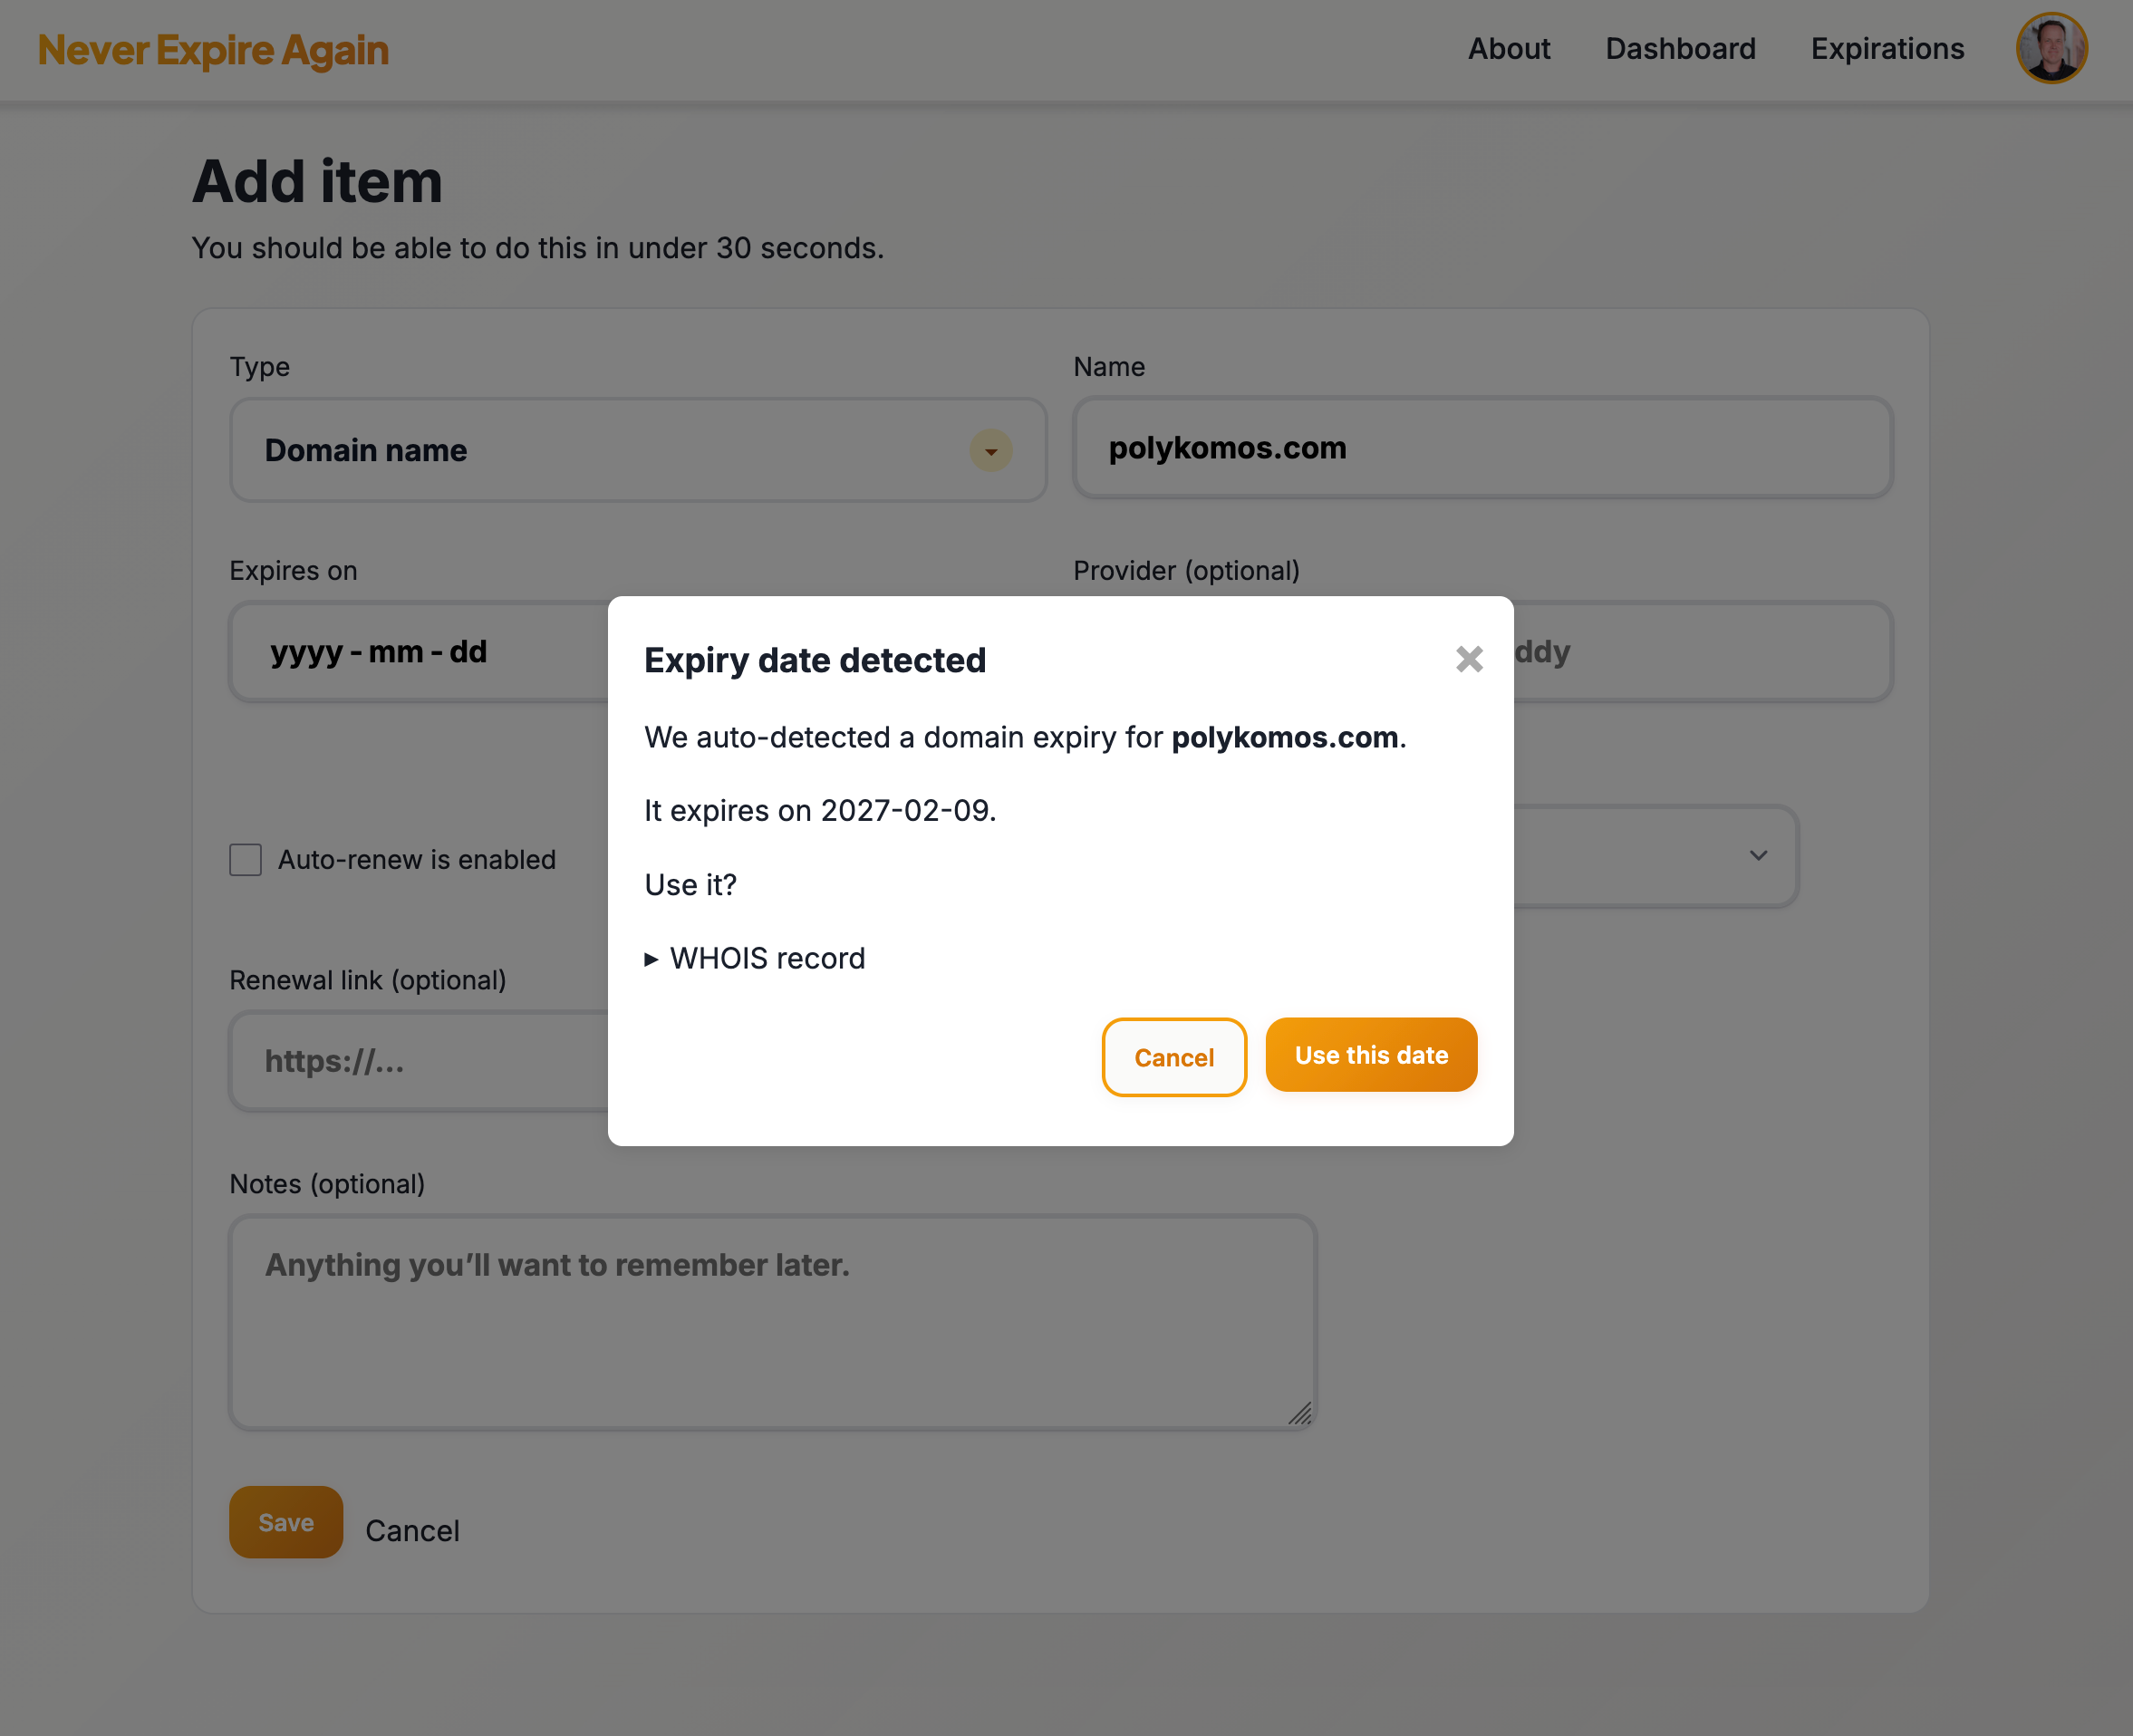Image resolution: width=2133 pixels, height=1736 pixels.
Task: Open the user profile avatar menu
Action: click(x=2051, y=47)
